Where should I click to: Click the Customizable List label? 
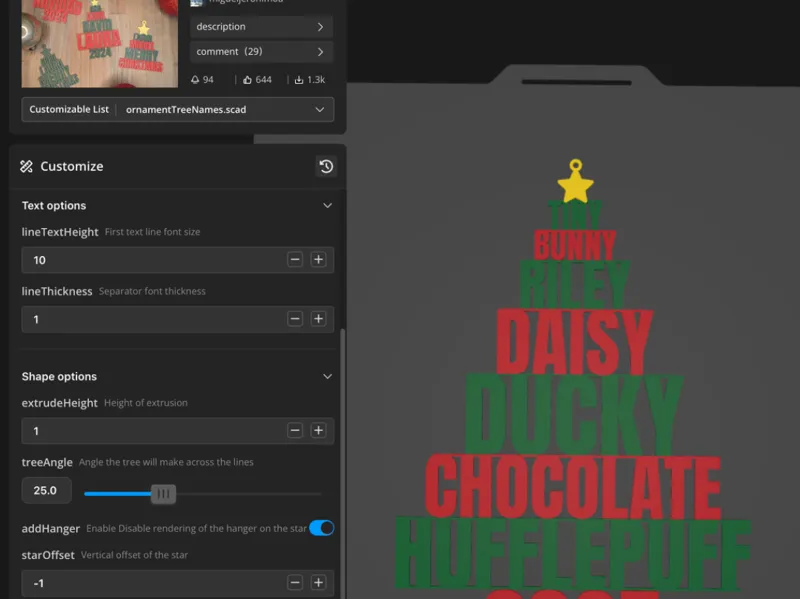click(x=69, y=109)
